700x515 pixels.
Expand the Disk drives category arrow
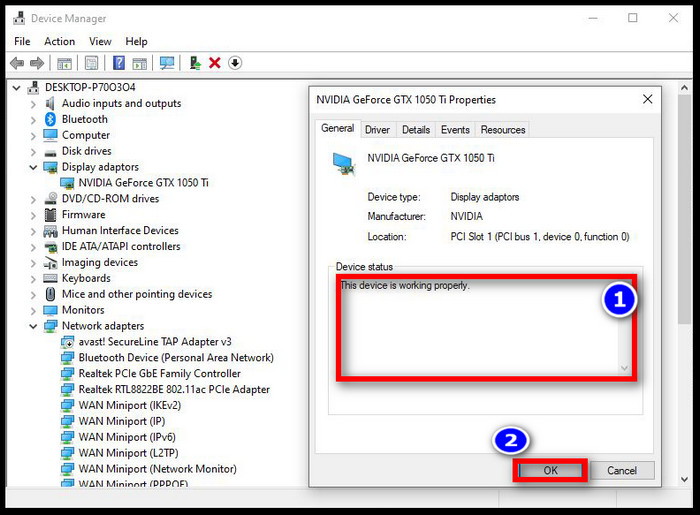click(x=33, y=152)
